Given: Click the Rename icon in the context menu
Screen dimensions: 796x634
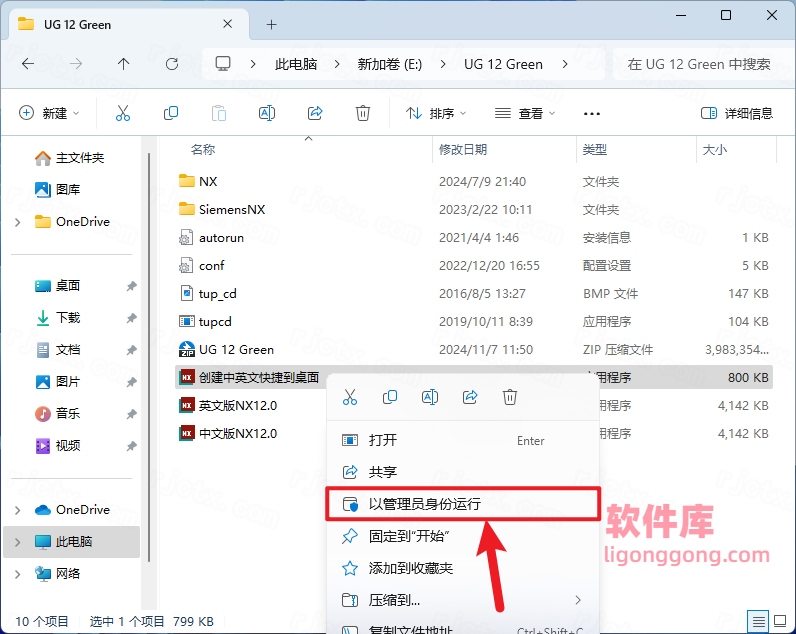Looking at the screenshot, I should 430,397.
